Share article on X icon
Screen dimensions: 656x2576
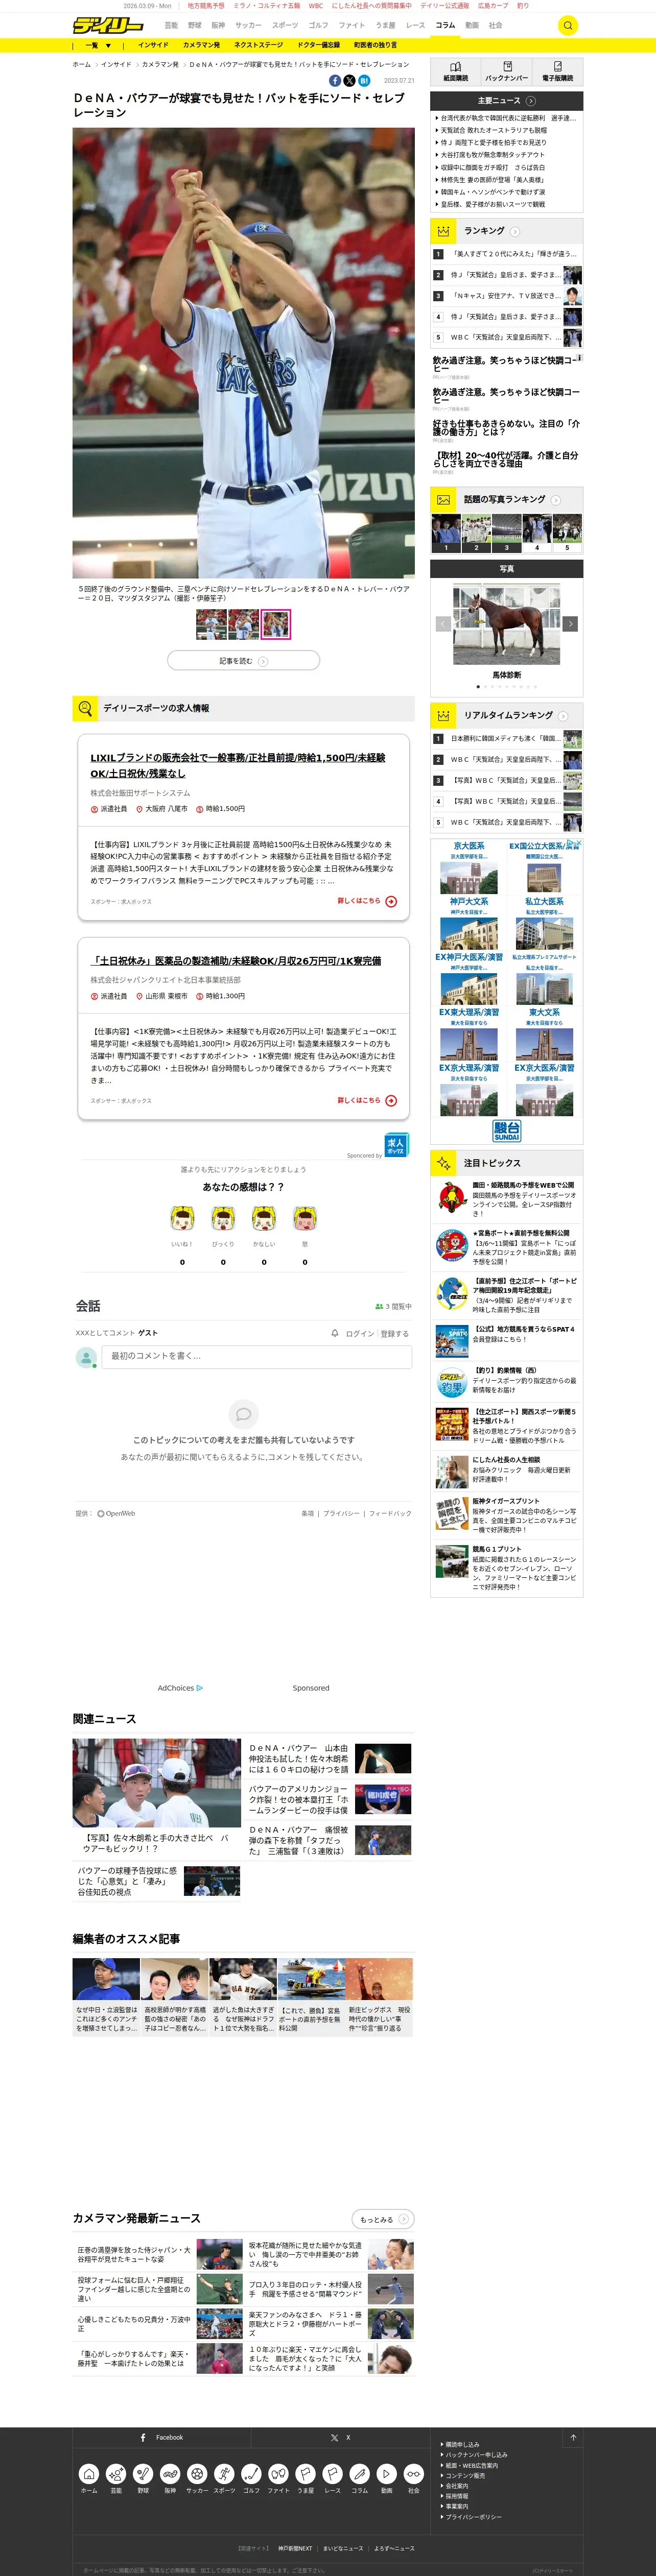[x=349, y=80]
